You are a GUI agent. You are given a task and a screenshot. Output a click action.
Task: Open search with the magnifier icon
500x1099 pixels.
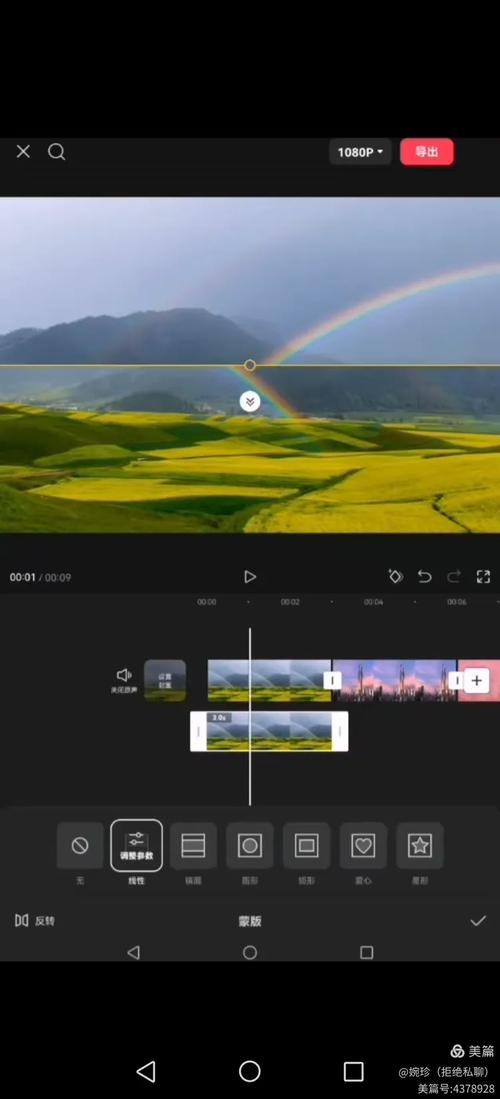pos(57,152)
